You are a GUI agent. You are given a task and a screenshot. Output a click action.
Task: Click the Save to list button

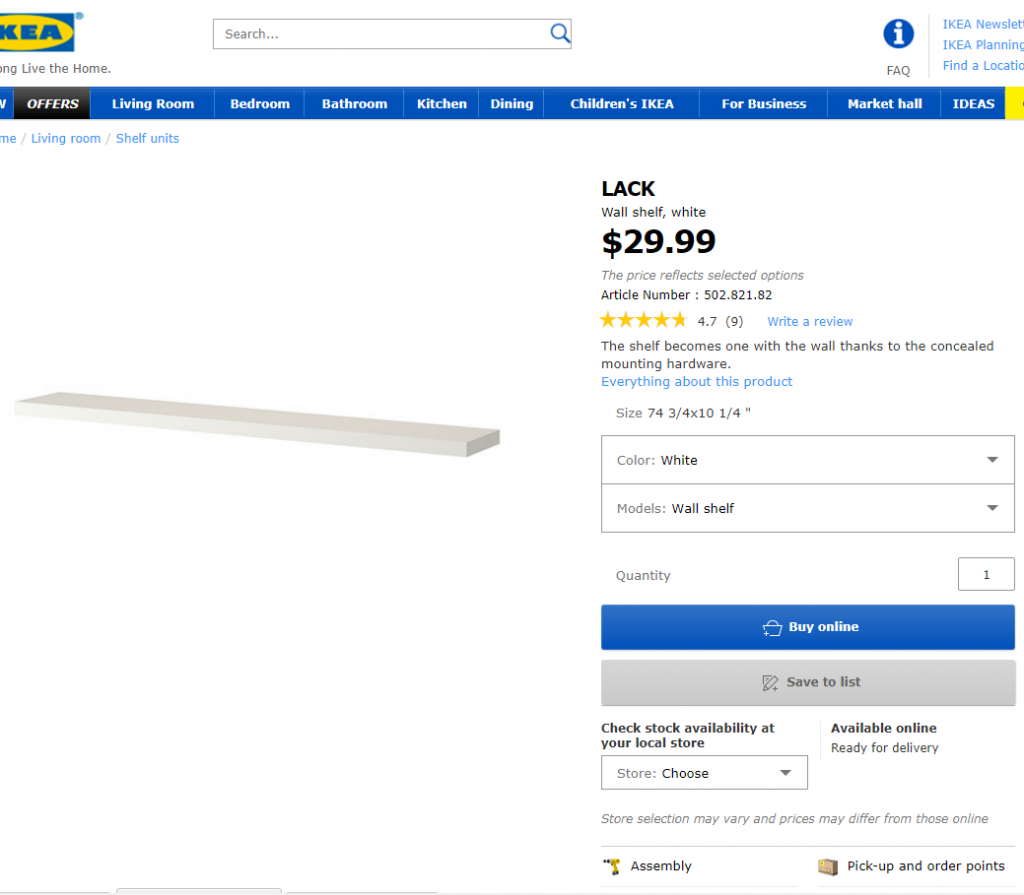pos(807,682)
